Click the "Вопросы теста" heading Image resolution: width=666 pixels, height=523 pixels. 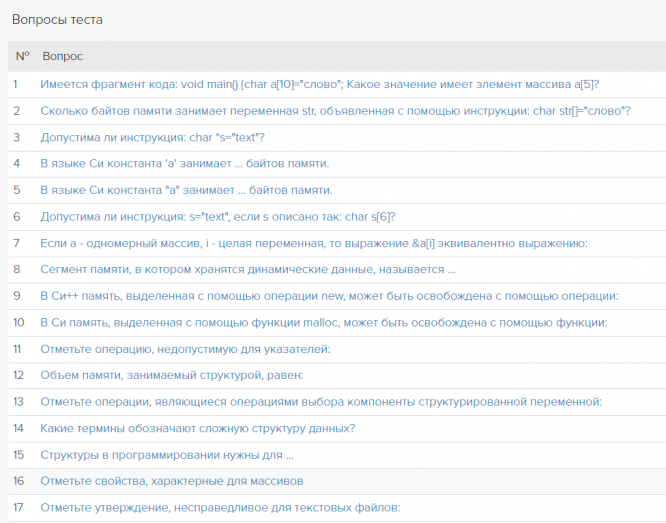[x=57, y=19]
